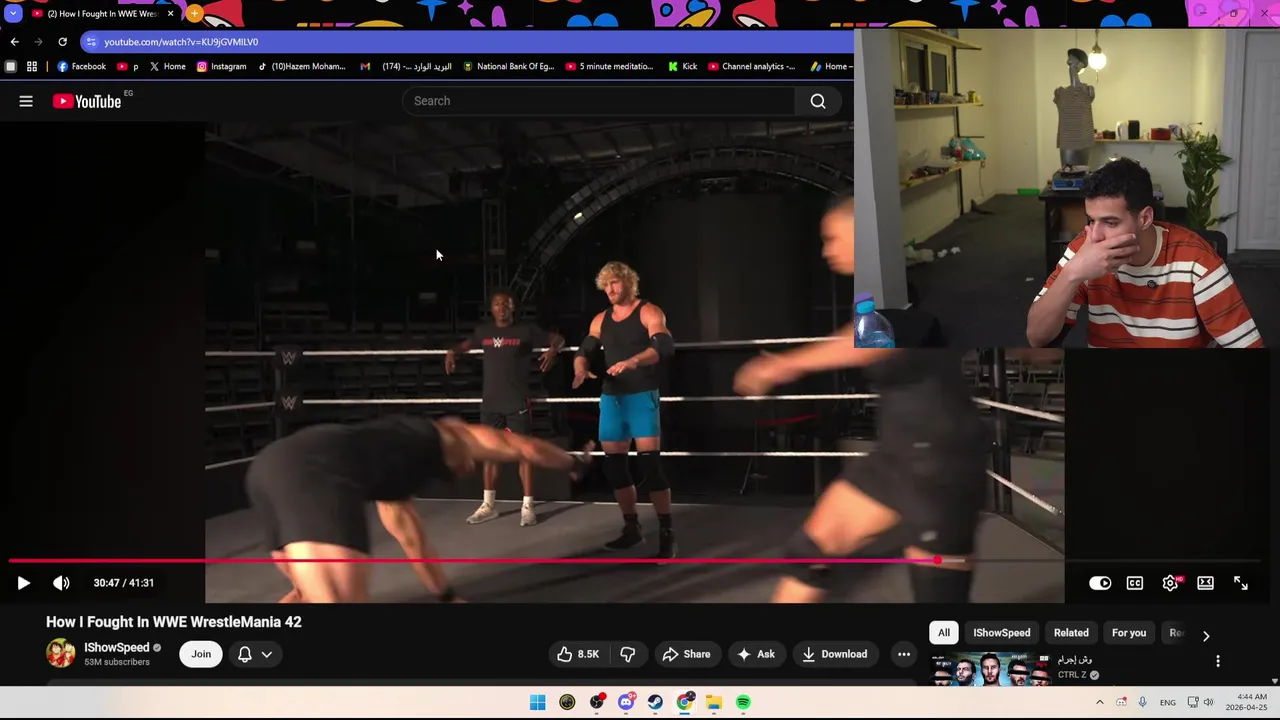The height and width of the screenshot is (720, 1280).
Task: Reload the page
Action: 62,42
